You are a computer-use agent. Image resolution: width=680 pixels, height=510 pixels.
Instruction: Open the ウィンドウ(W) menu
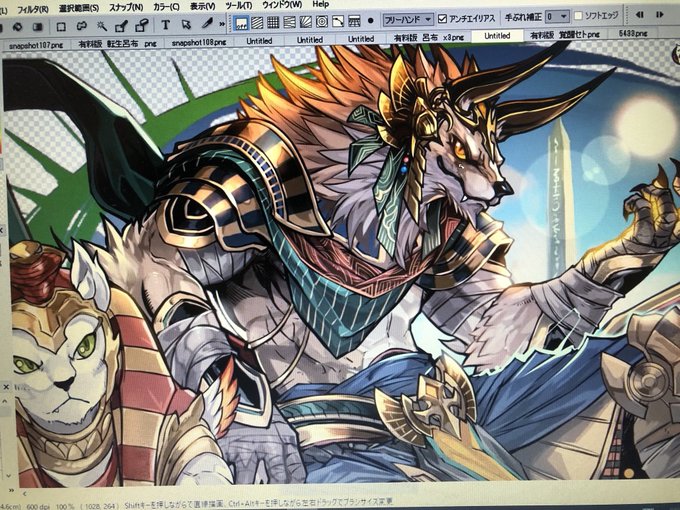pos(282,5)
